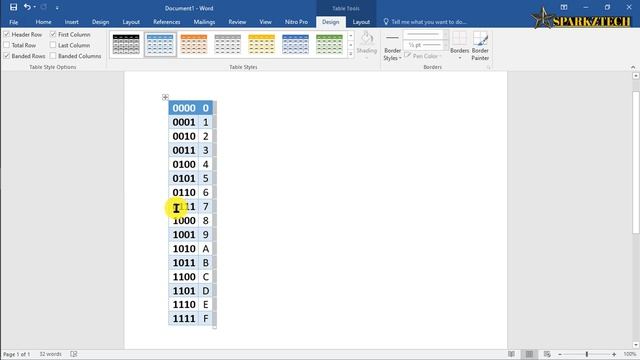The width and height of the screenshot is (640, 360).
Task: Switch to Print Layout view
Action: tap(529, 354)
